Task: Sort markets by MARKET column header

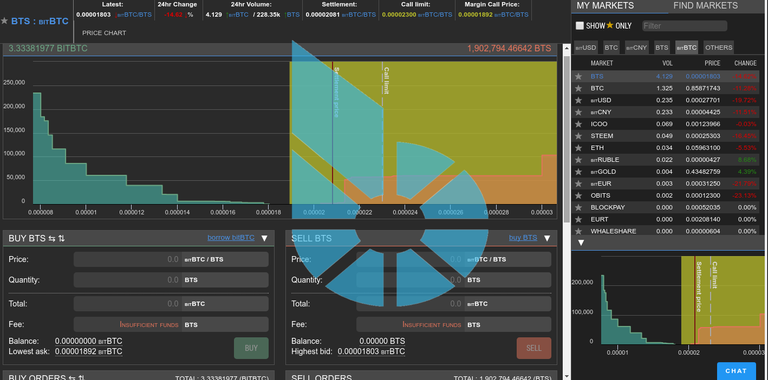Action: point(601,63)
